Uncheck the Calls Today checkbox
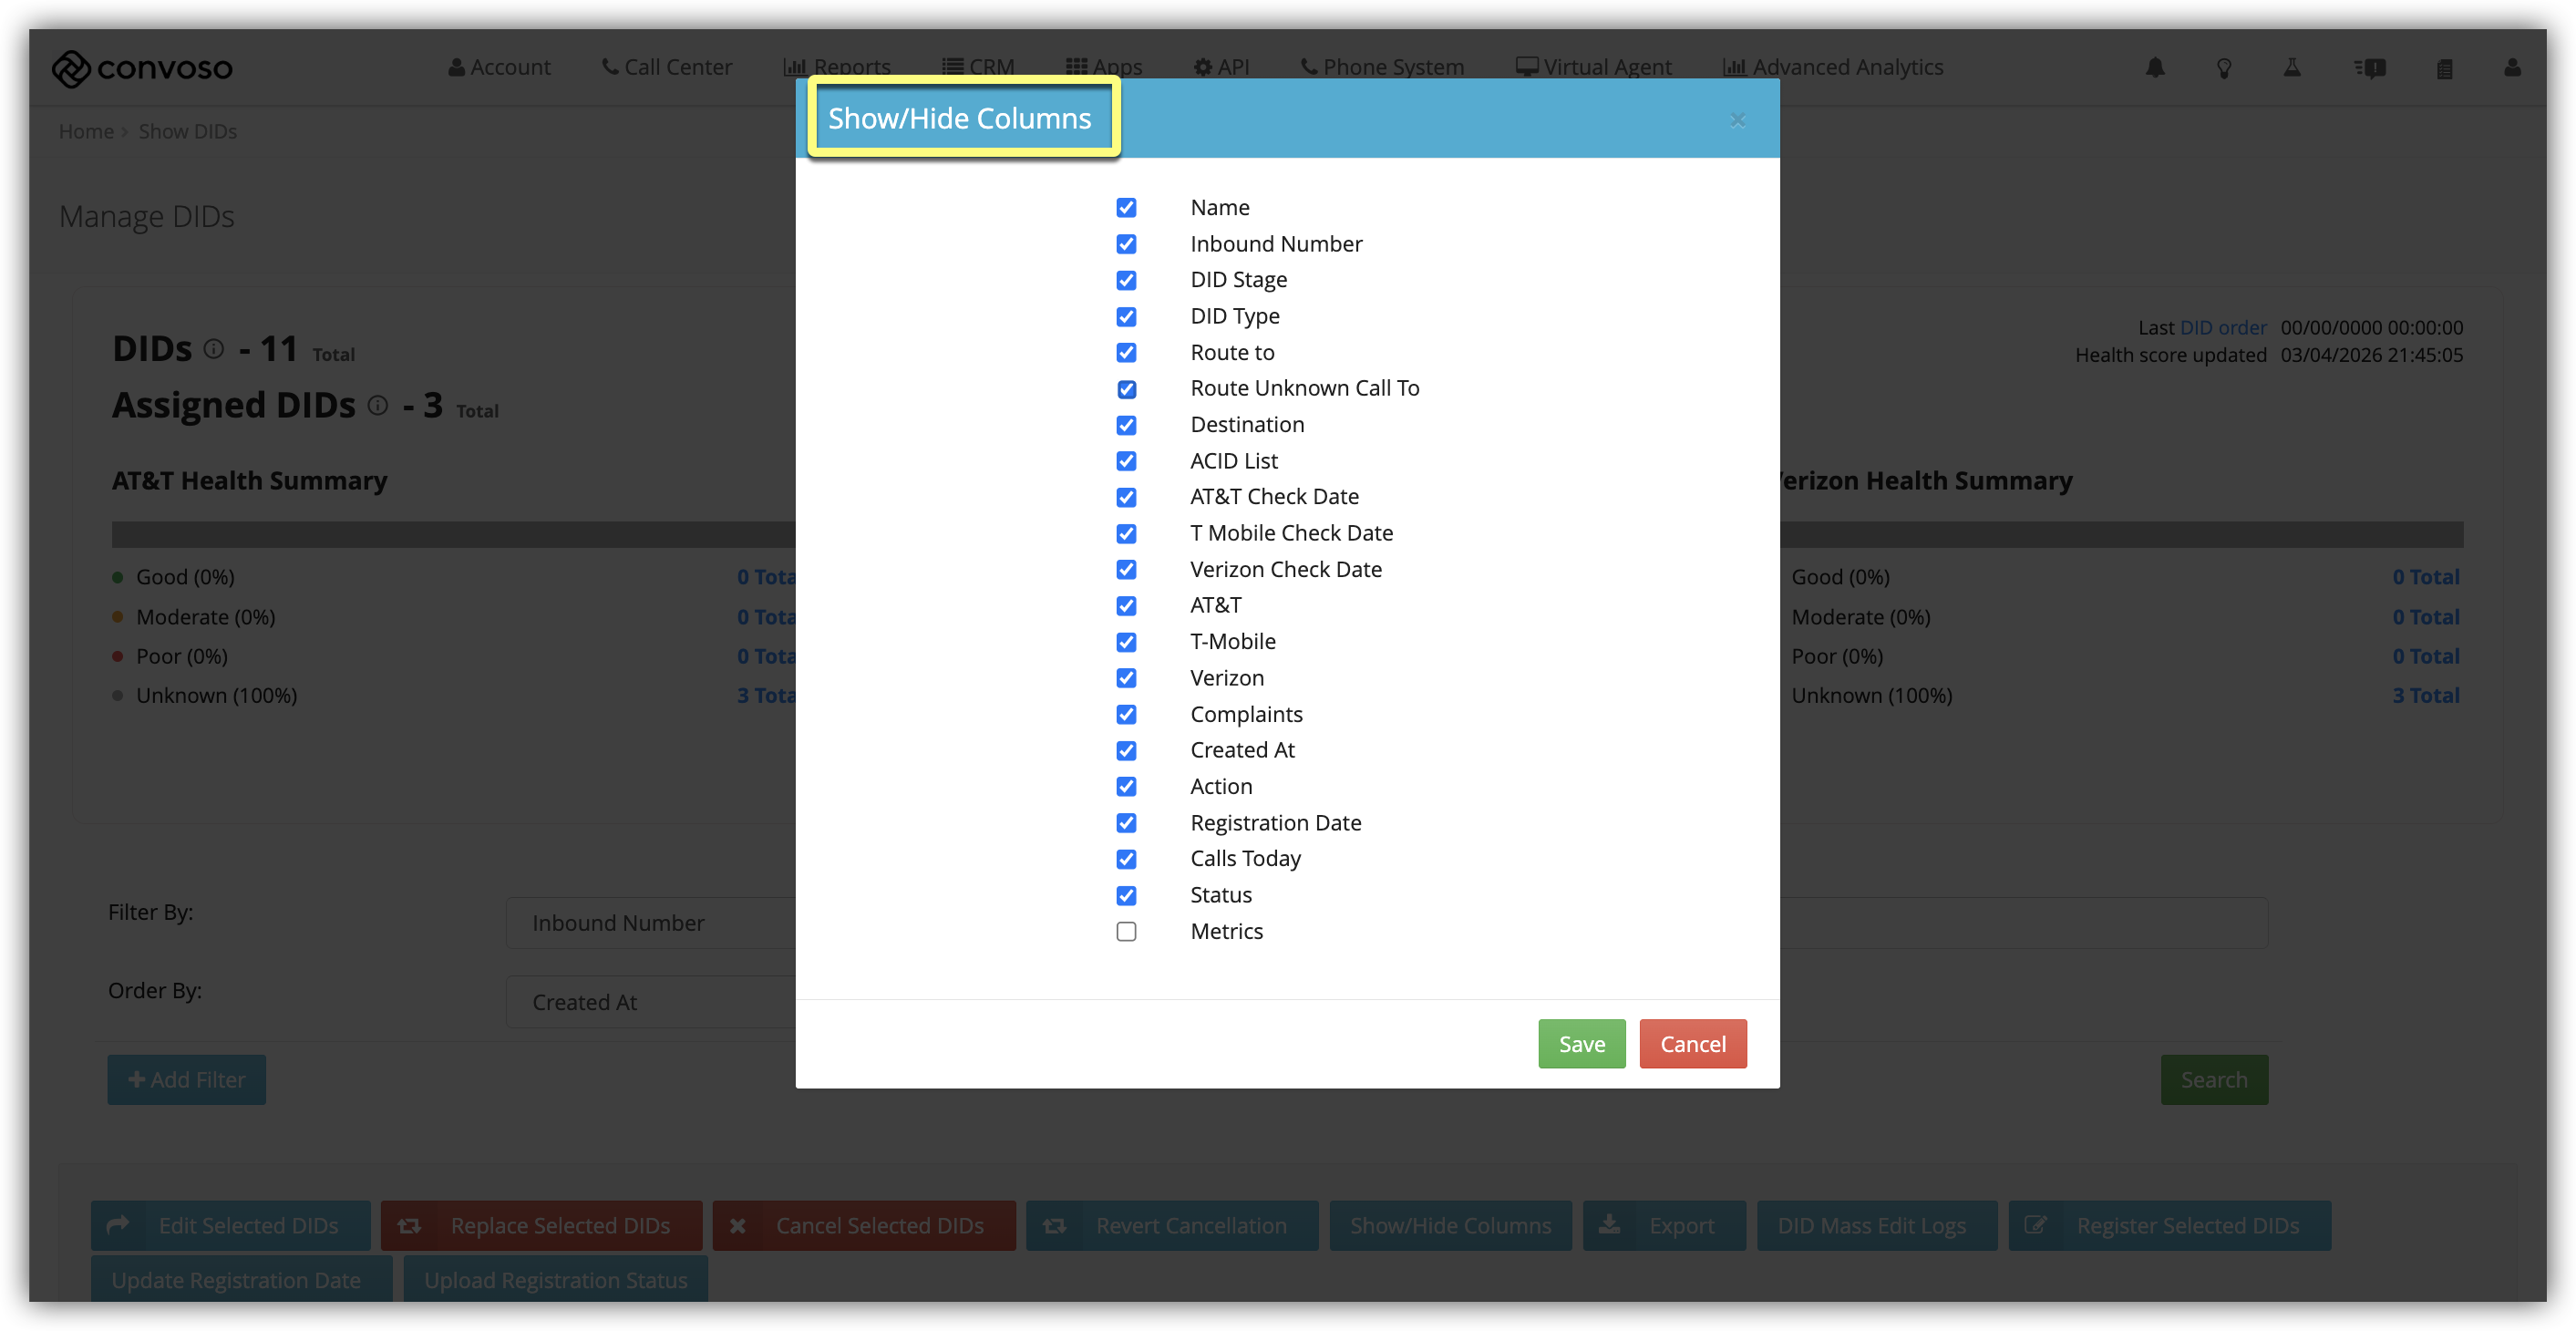 click(1126, 859)
